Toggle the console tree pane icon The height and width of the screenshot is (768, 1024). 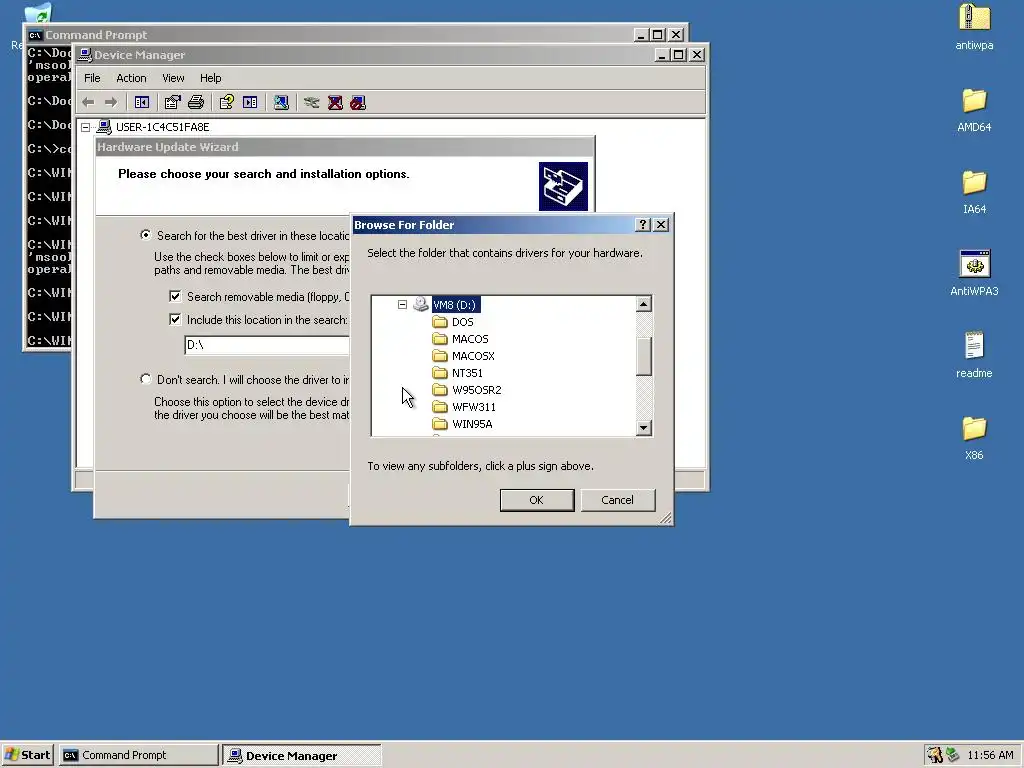pos(142,103)
